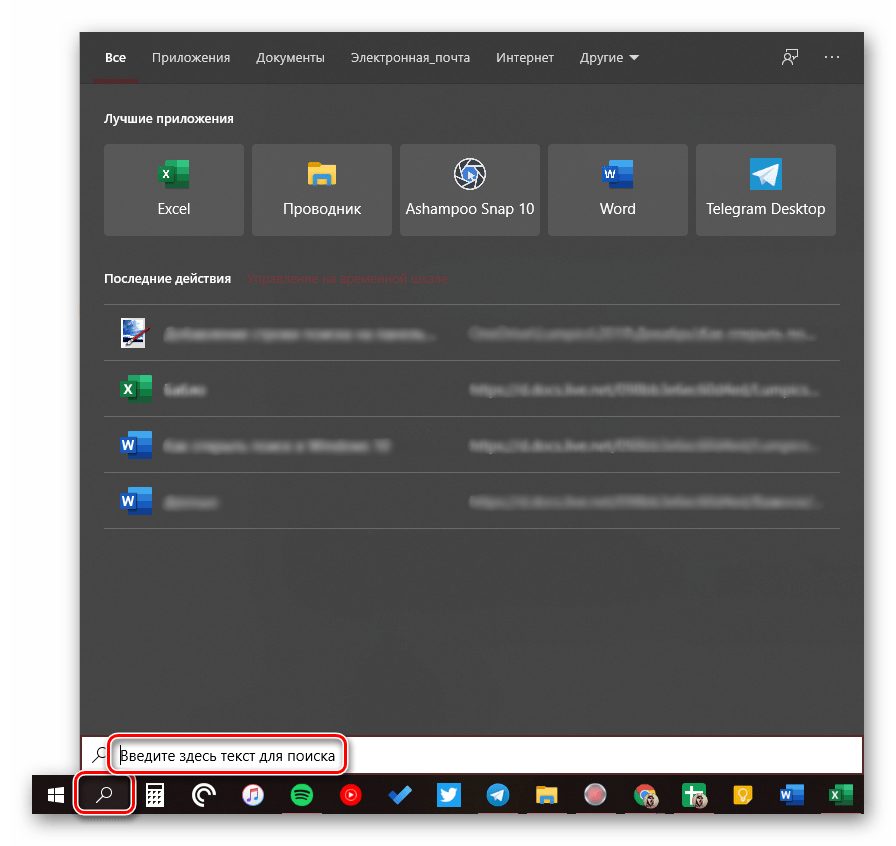Open Управление на временной шкале link
Screen dimensions: 896x846
[347, 279]
